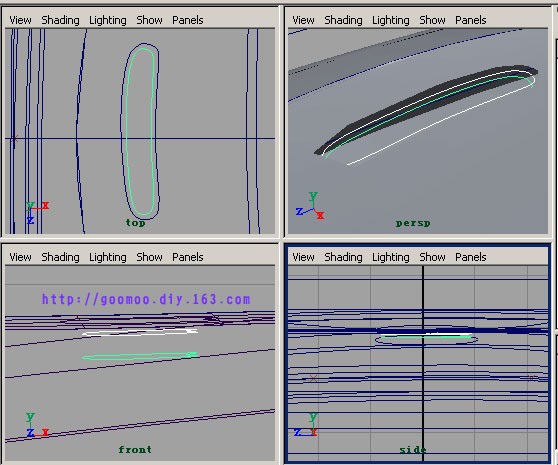Open Show menu in persp viewport
558x465 pixels.
point(432,20)
